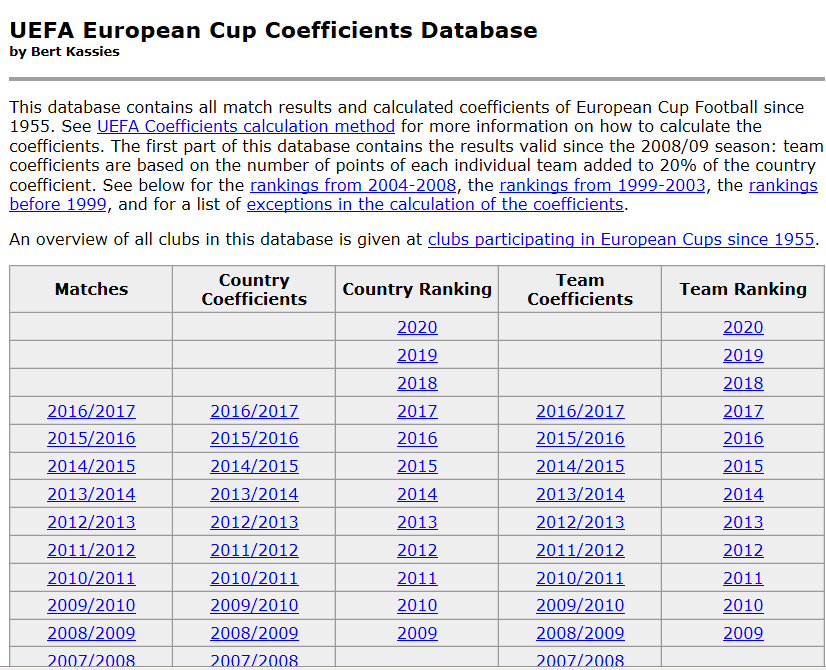Open Team Ranking 2017
Viewport: 826px width, 670px height.
pos(743,411)
